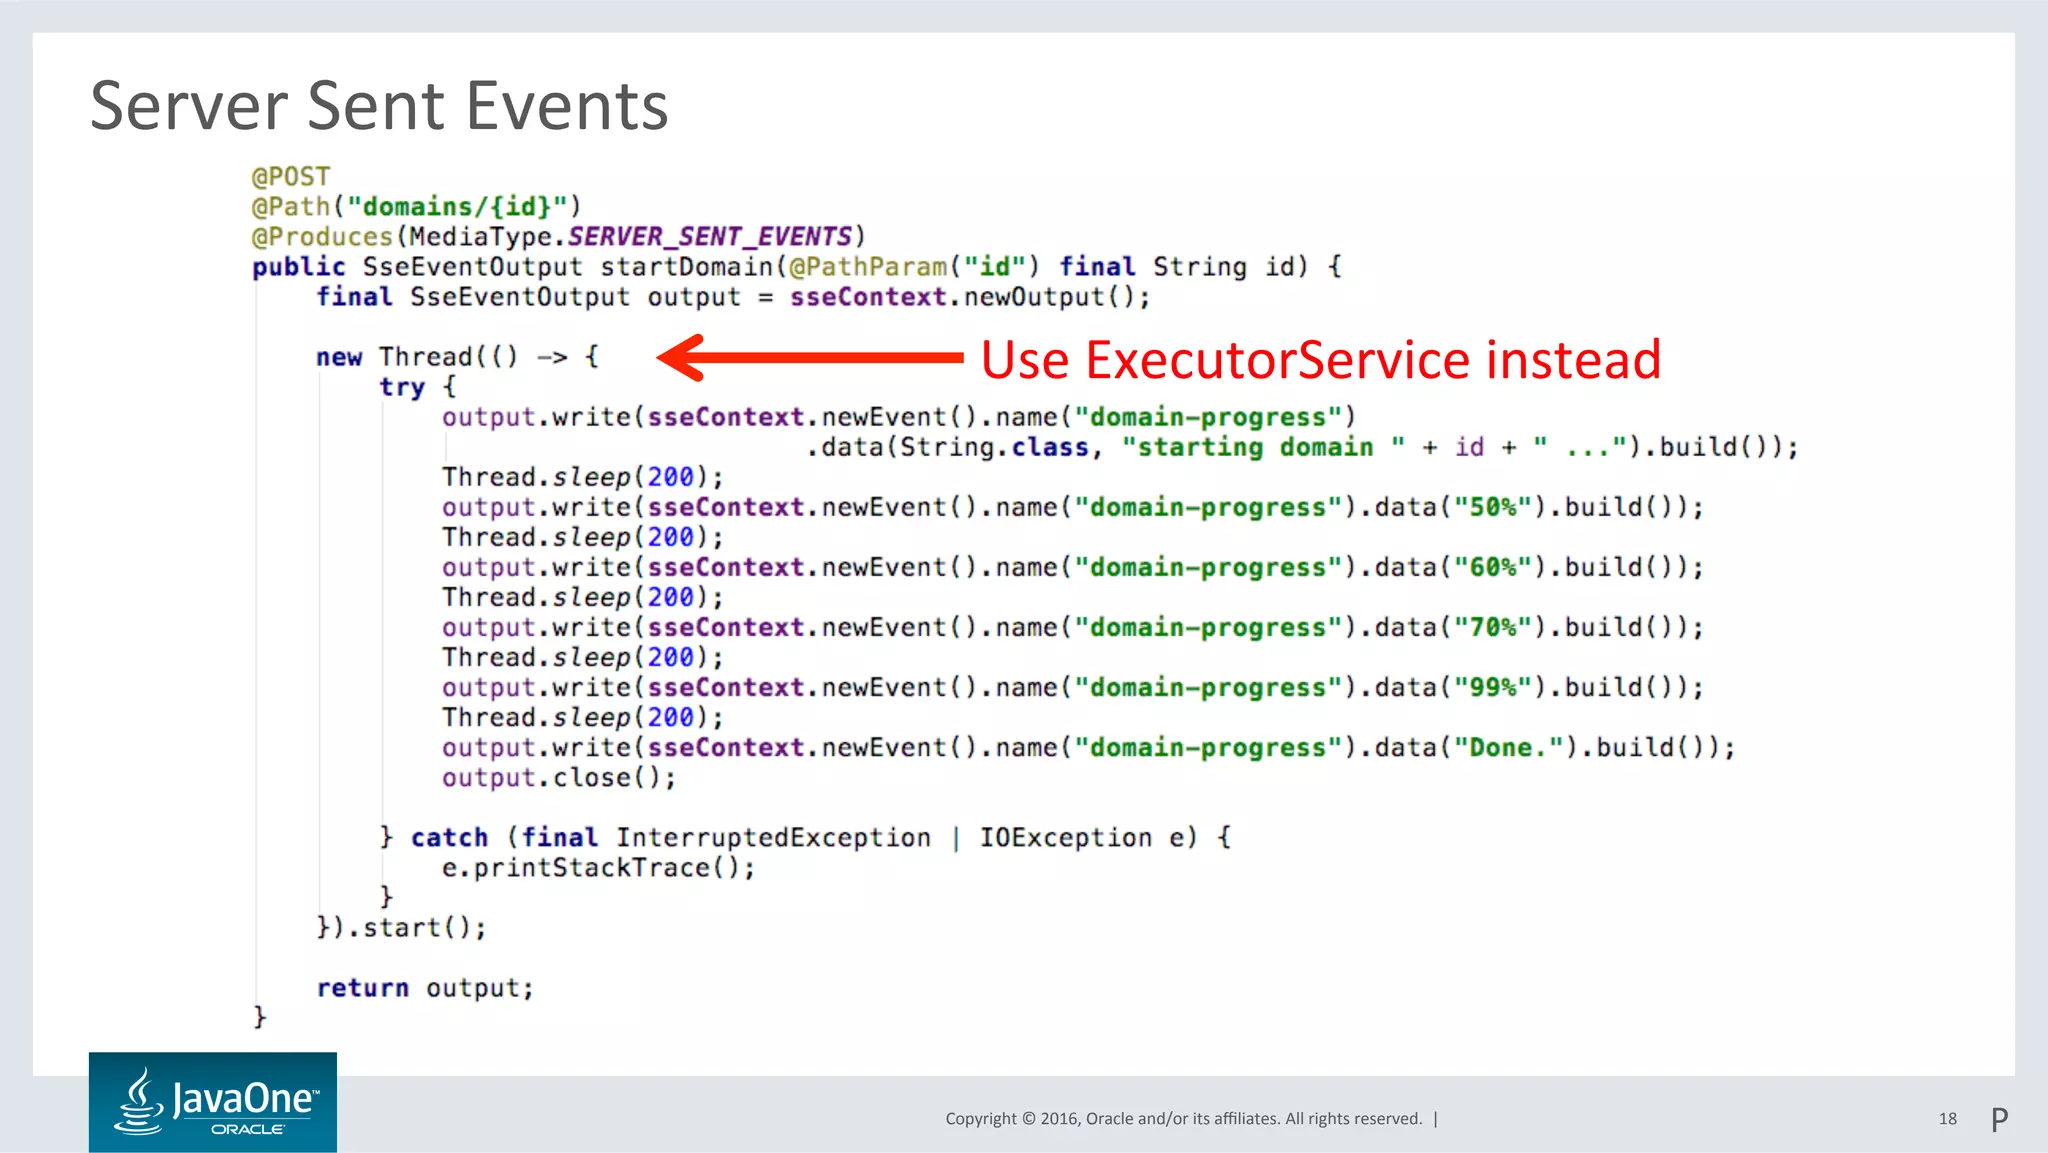
Task: Click the e.printStackTrace() call
Action: click(598, 867)
